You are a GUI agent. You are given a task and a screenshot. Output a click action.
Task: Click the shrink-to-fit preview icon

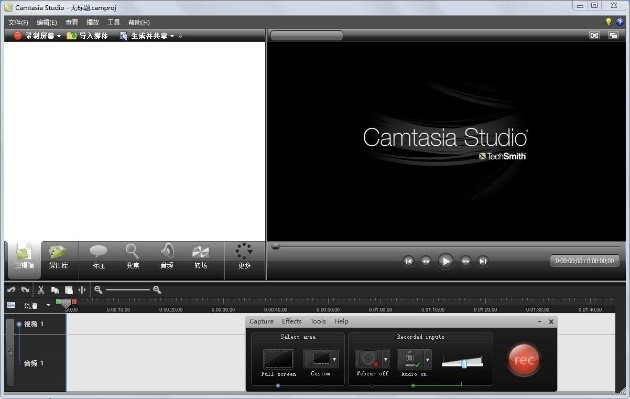click(594, 35)
